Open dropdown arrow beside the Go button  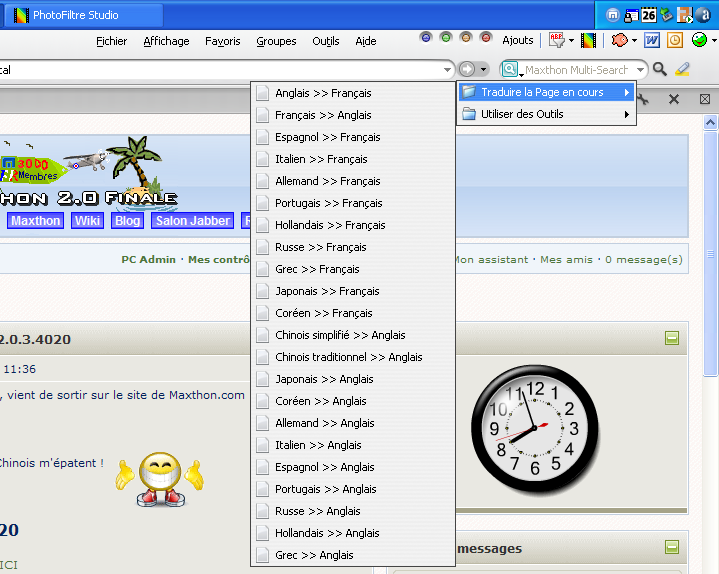pyautogui.click(x=483, y=70)
